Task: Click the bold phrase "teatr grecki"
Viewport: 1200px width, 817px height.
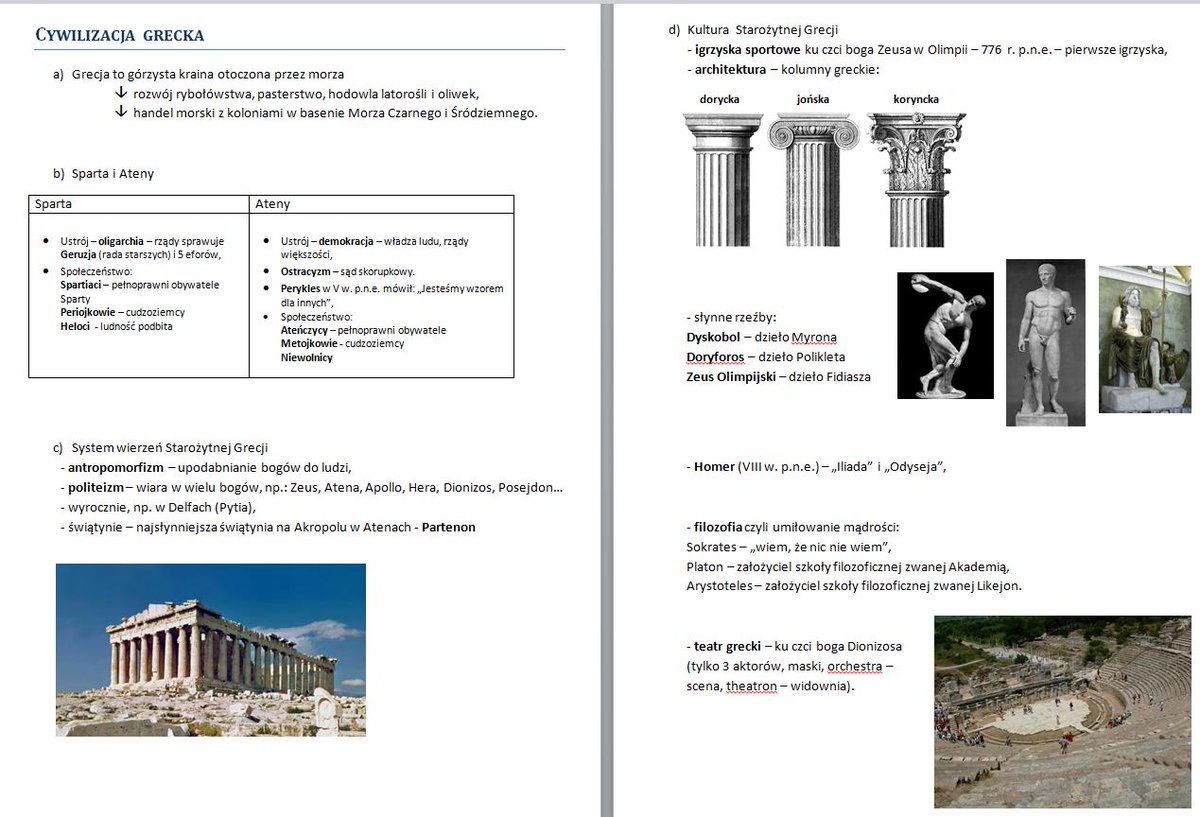Action: pyautogui.click(x=727, y=646)
